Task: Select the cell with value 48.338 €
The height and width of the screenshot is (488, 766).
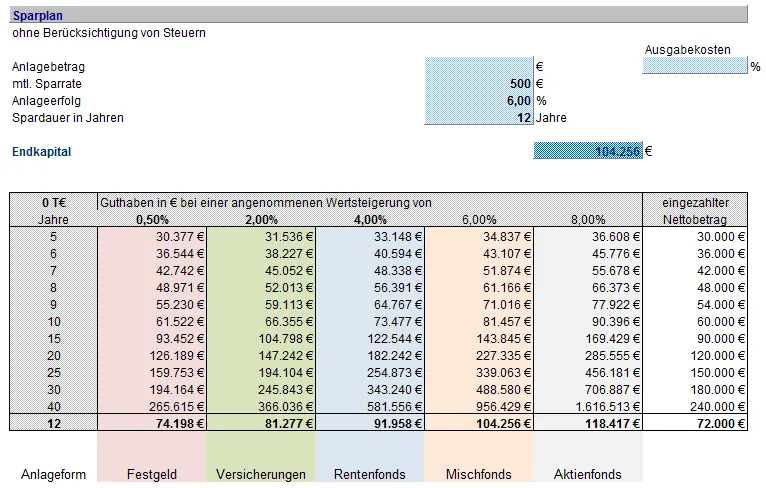Action: [370, 271]
